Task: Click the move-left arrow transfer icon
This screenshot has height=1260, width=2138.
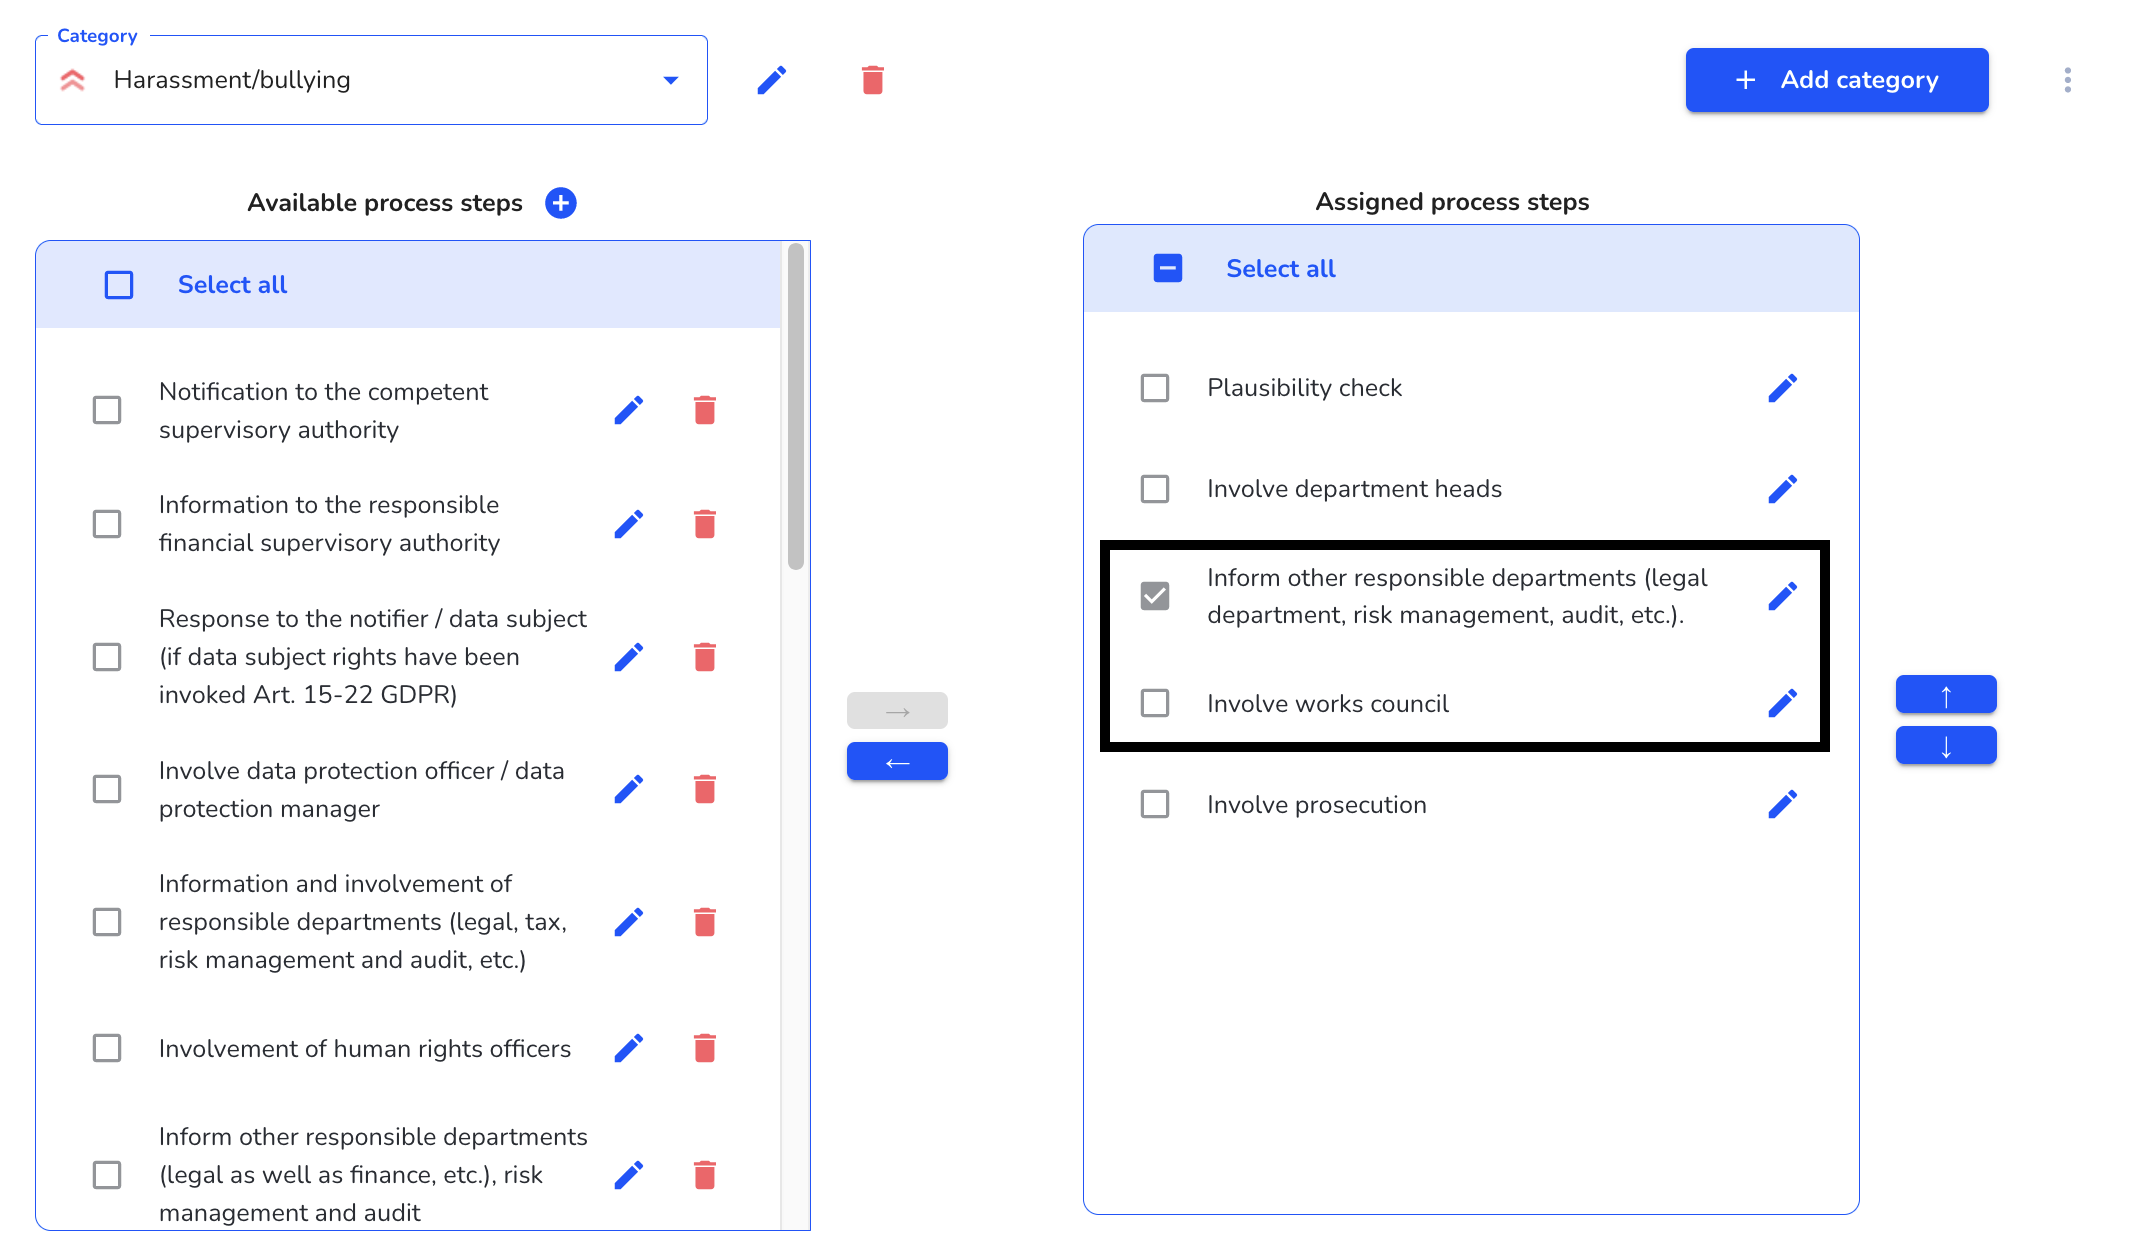Action: (x=895, y=762)
